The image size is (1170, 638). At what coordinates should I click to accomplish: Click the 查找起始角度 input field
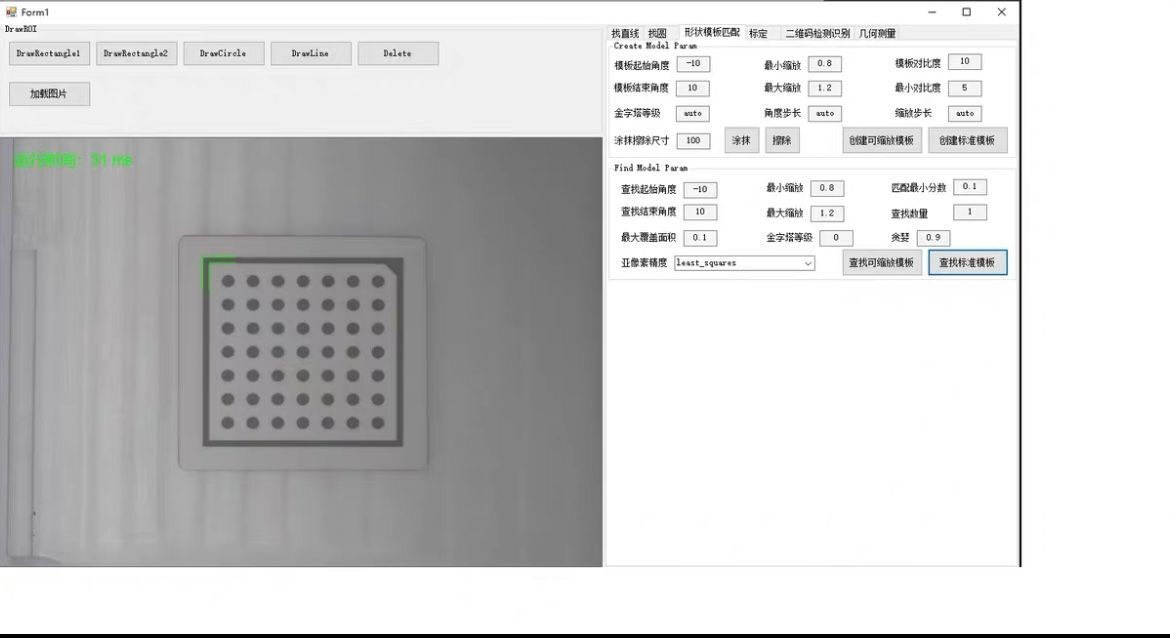[701, 190]
